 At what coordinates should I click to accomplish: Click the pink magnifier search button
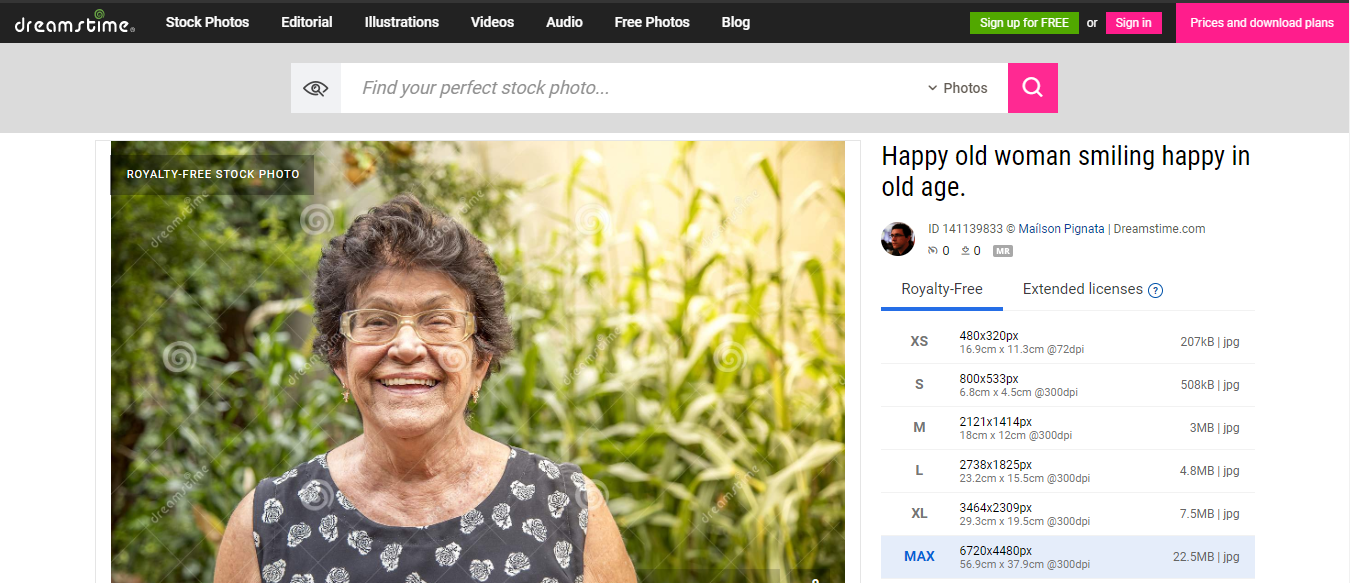point(1033,88)
